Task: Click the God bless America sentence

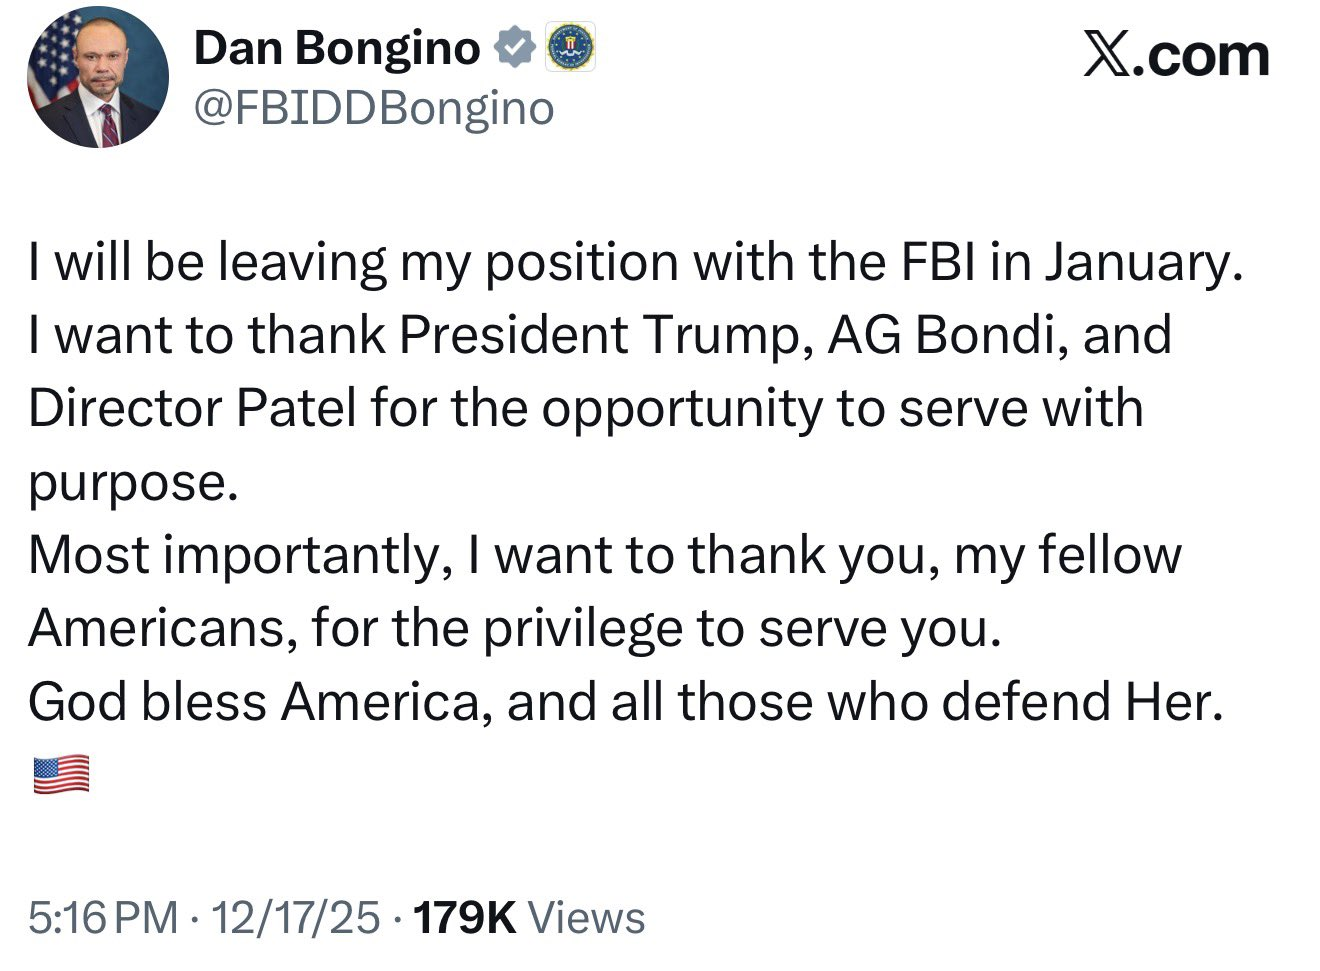Action: tap(626, 701)
